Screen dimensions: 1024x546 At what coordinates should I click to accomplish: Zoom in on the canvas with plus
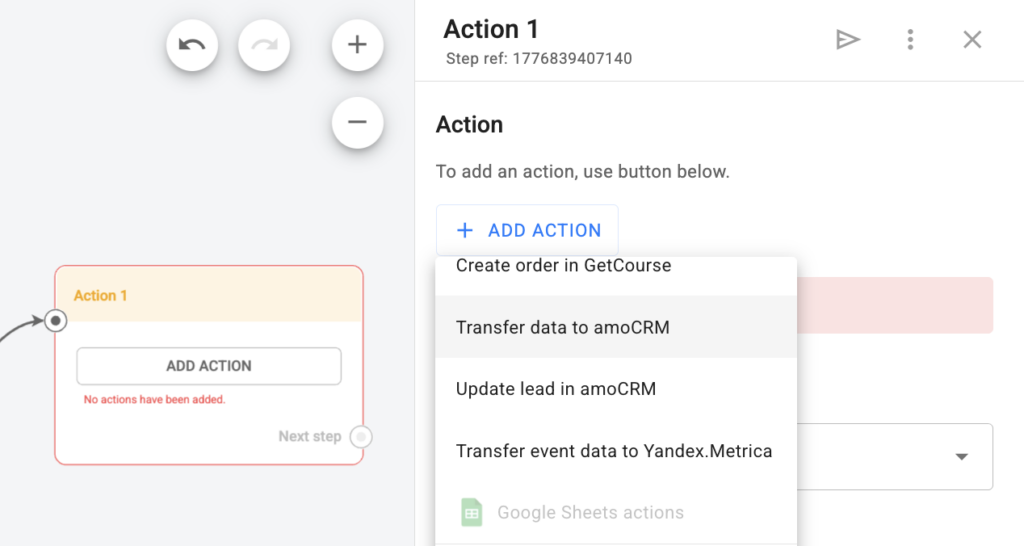click(357, 45)
